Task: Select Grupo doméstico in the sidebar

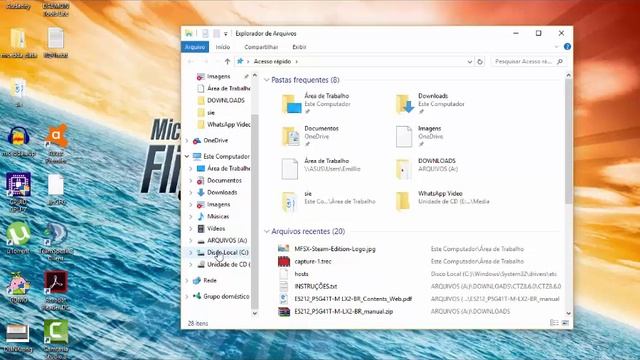Action: click(x=226, y=296)
